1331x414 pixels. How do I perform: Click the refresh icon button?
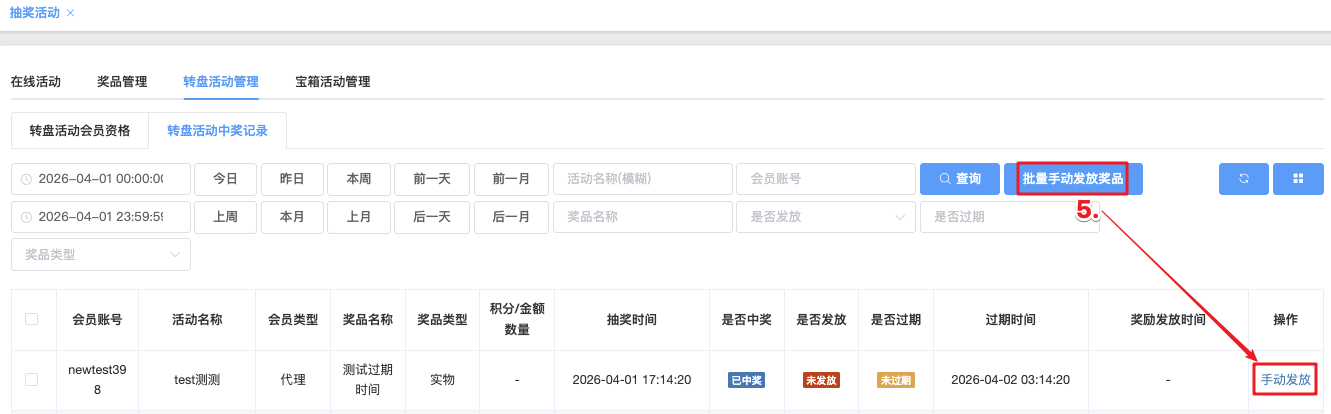[1243, 179]
